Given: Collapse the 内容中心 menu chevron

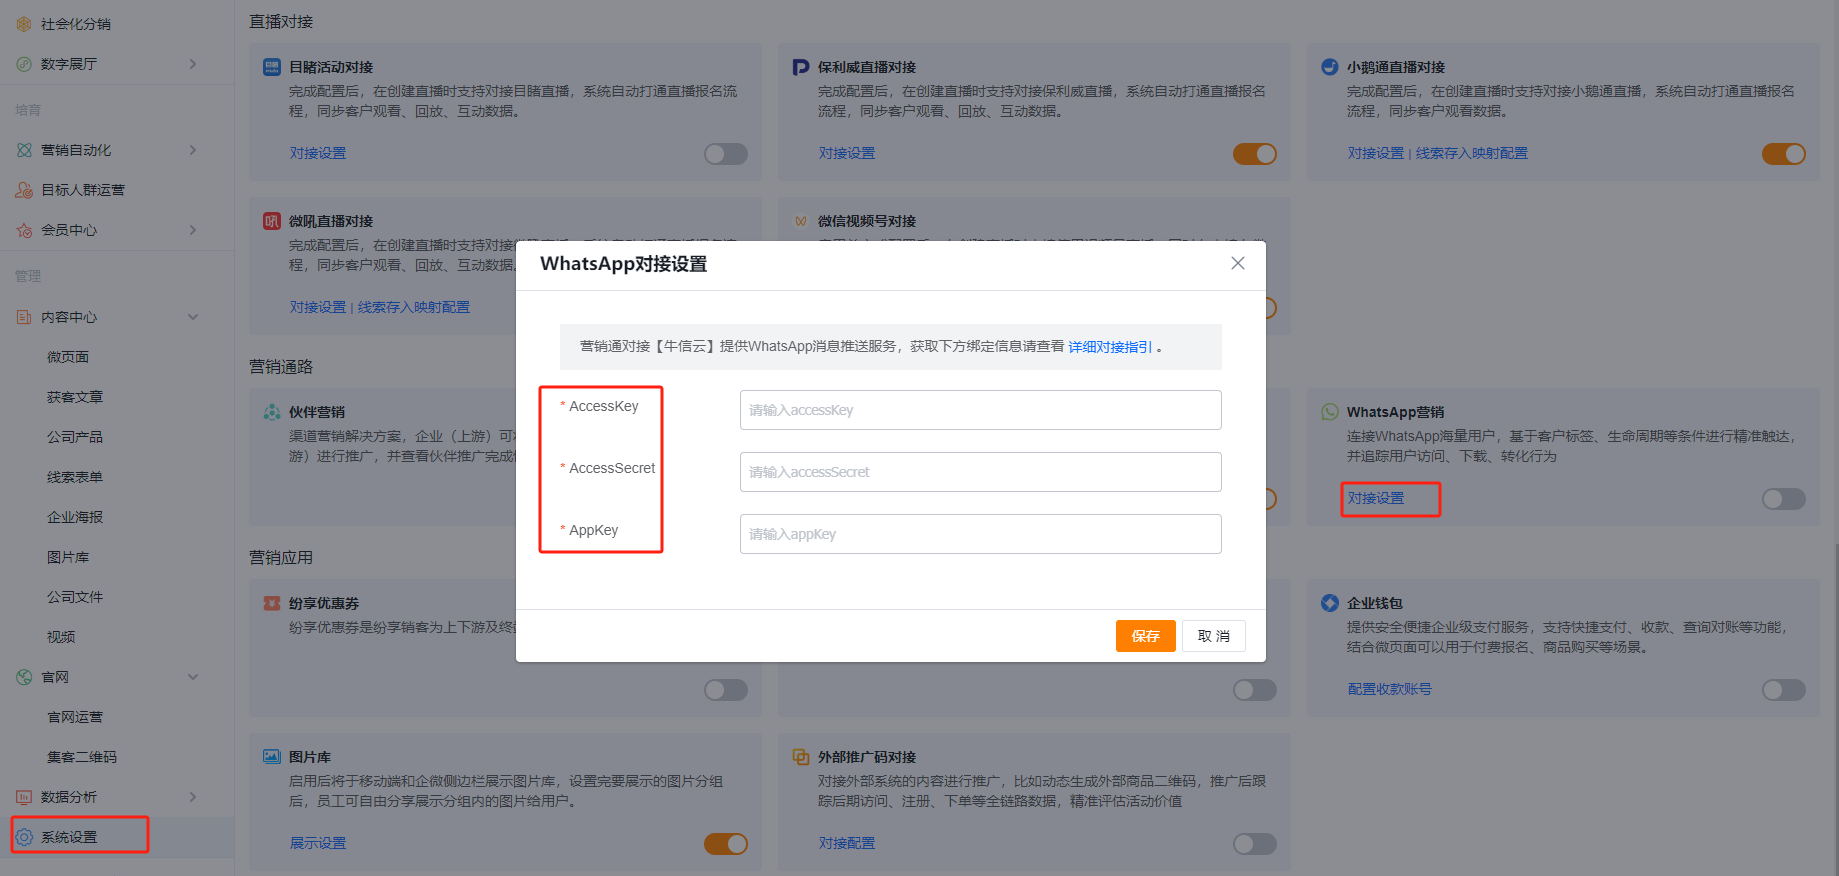Looking at the screenshot, I should (193, 317).
